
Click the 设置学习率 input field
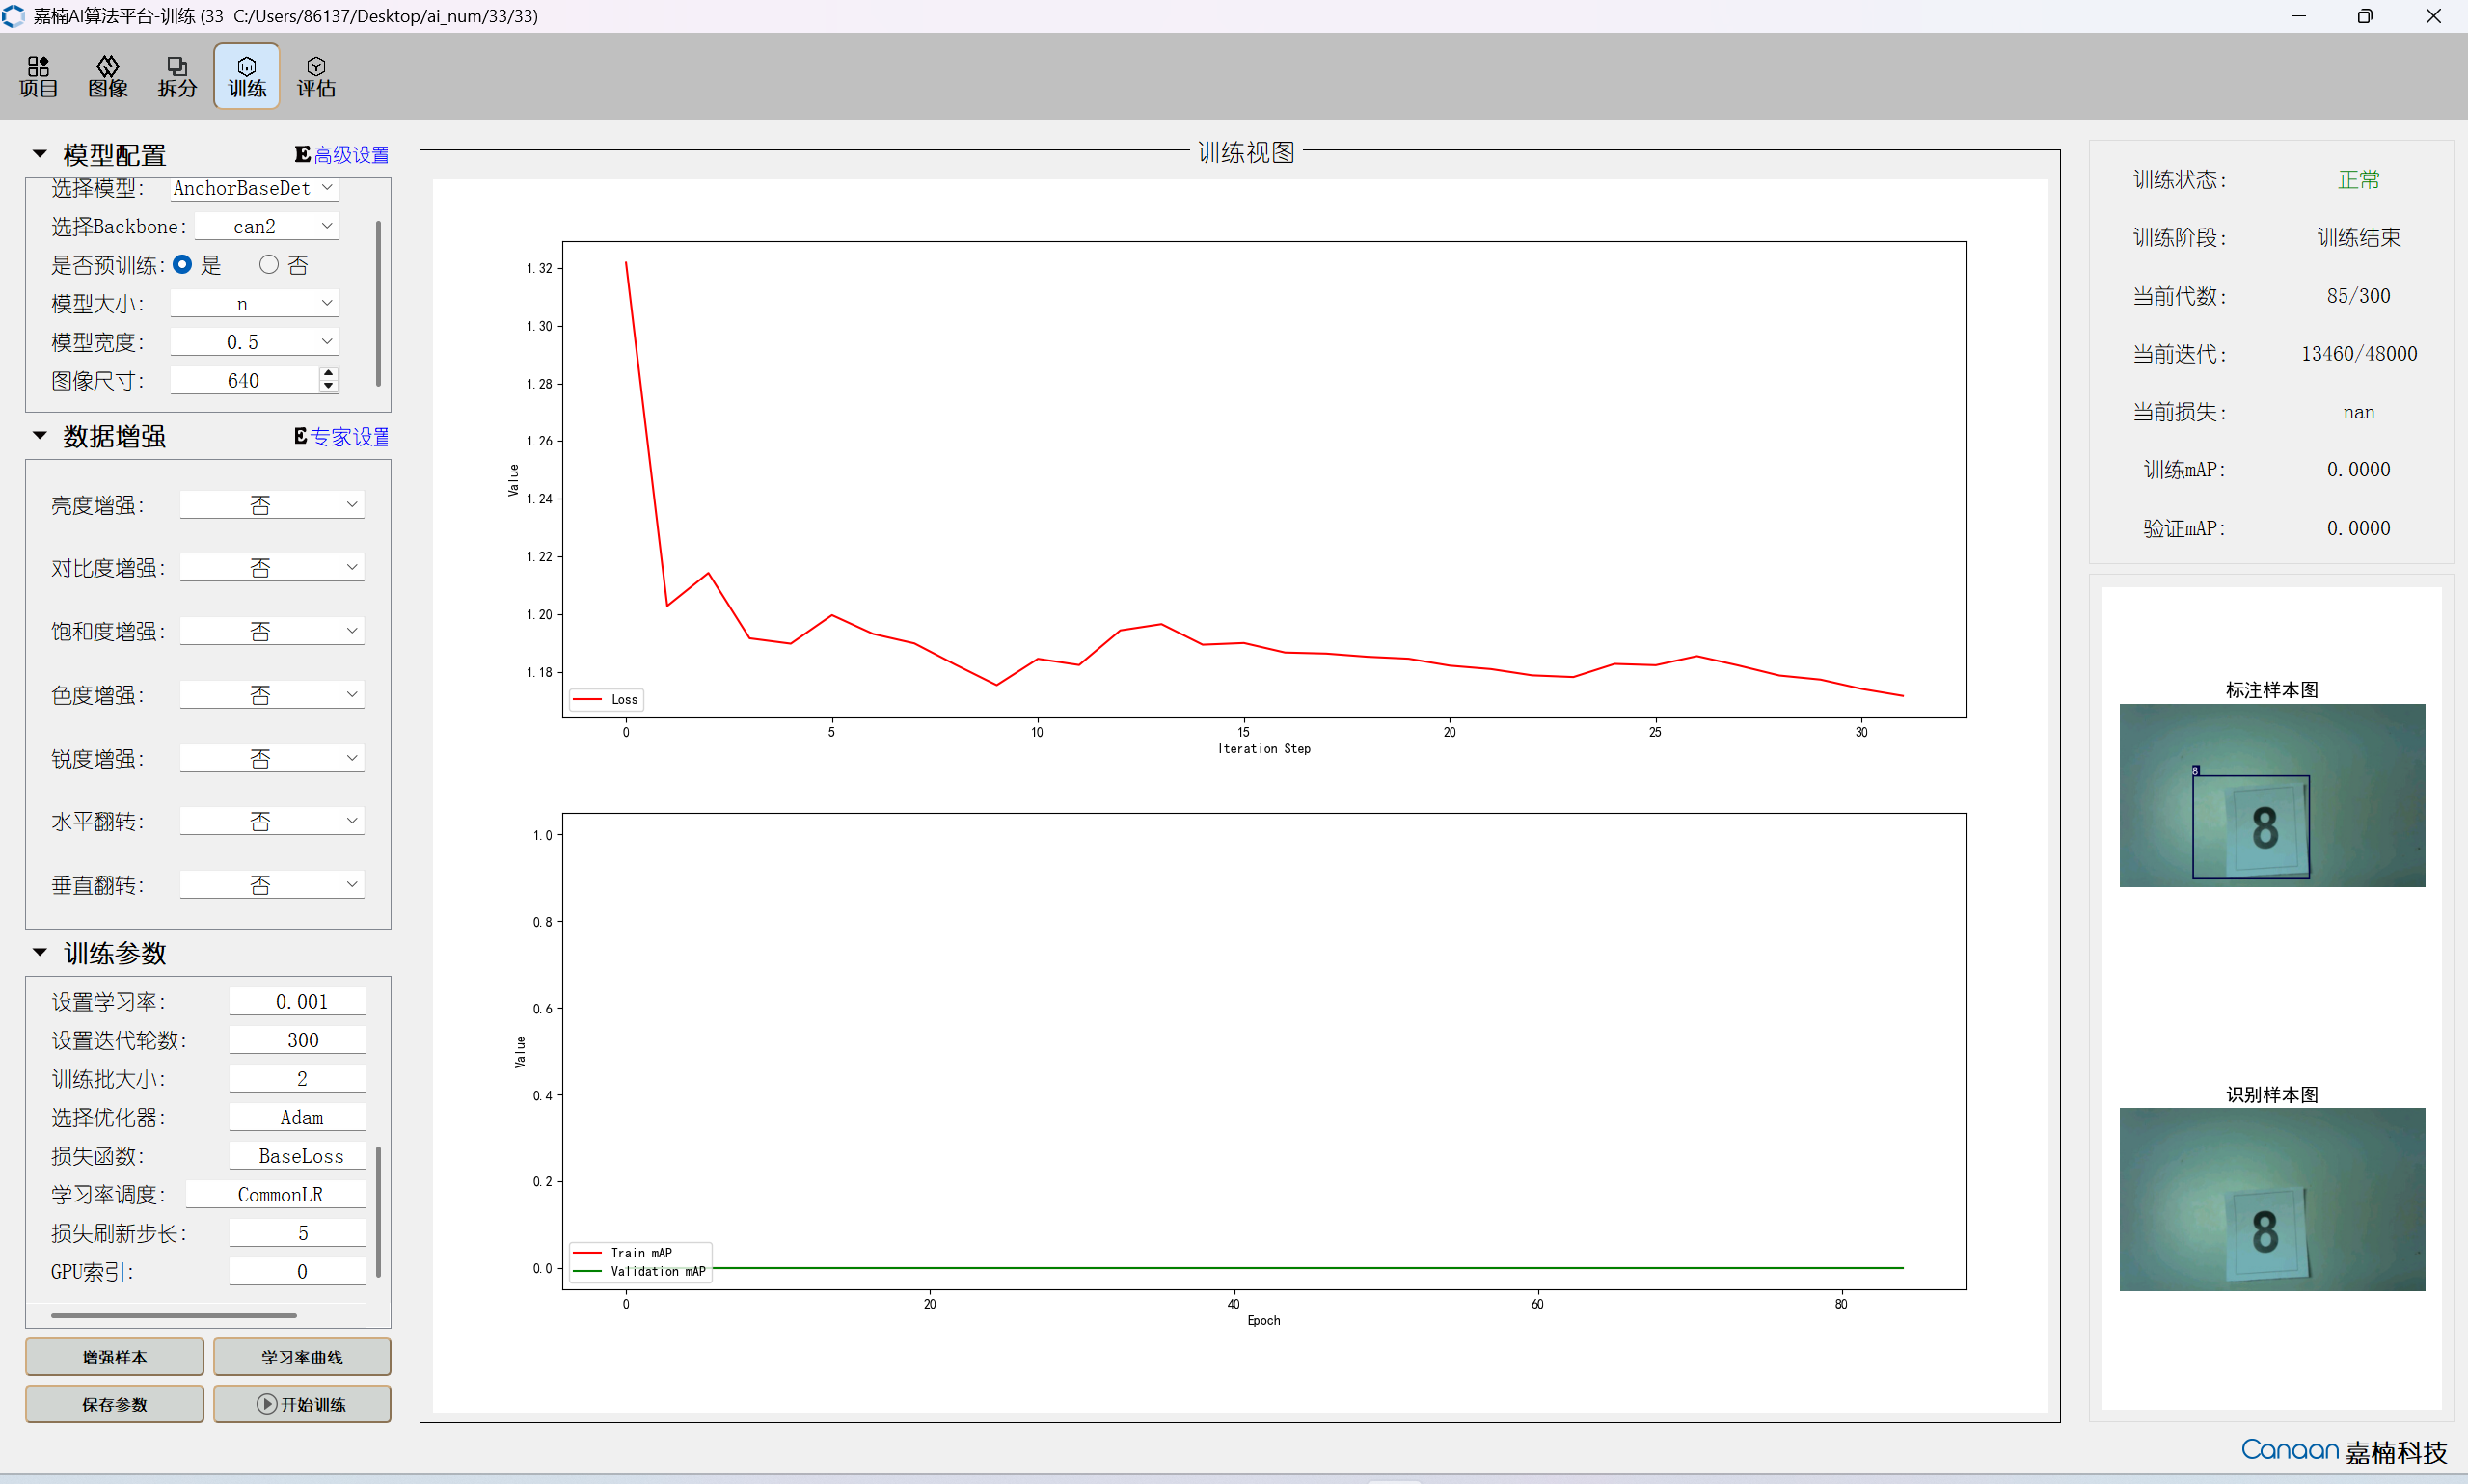298,1001
